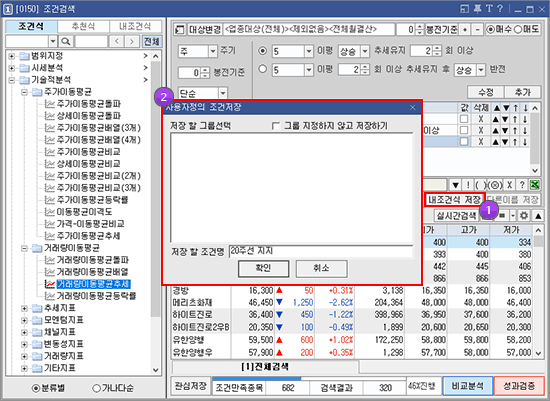Select the 매도 radio button
Screen dimensions: 550x401
(x=518, y=29)
